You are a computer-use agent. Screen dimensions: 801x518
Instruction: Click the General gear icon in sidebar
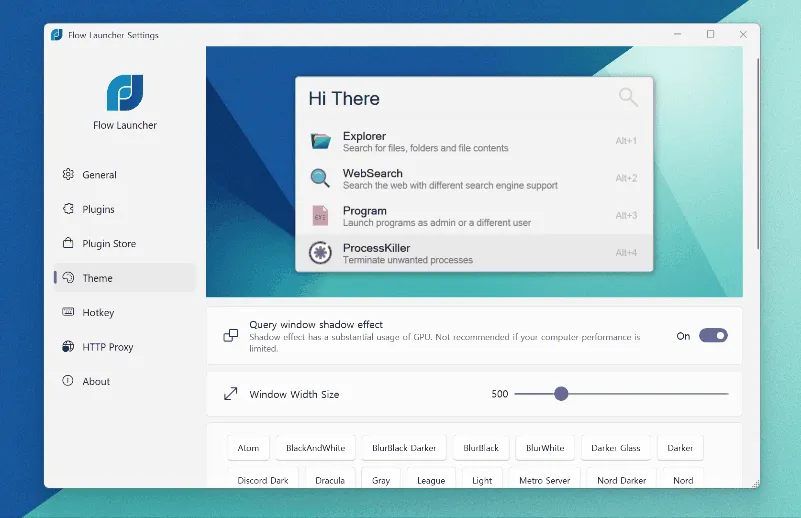(x=68, y=174)
